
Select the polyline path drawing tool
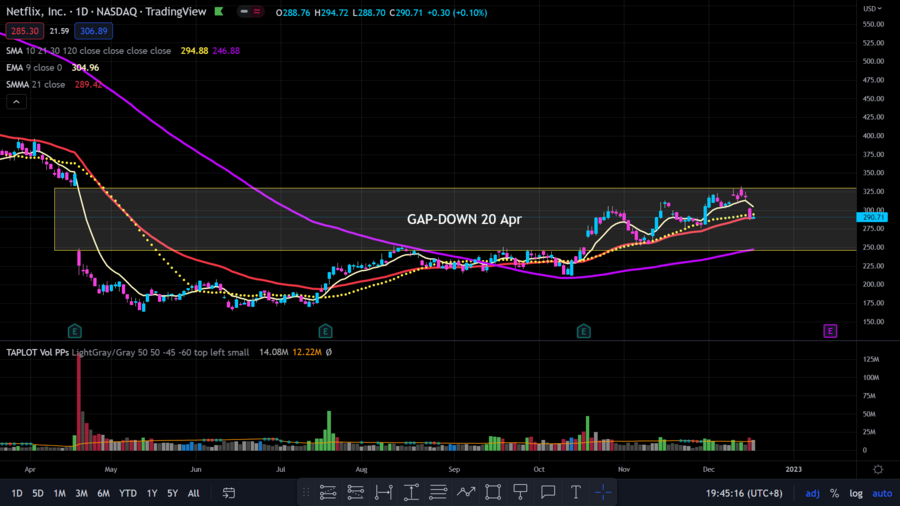point(465,492)
